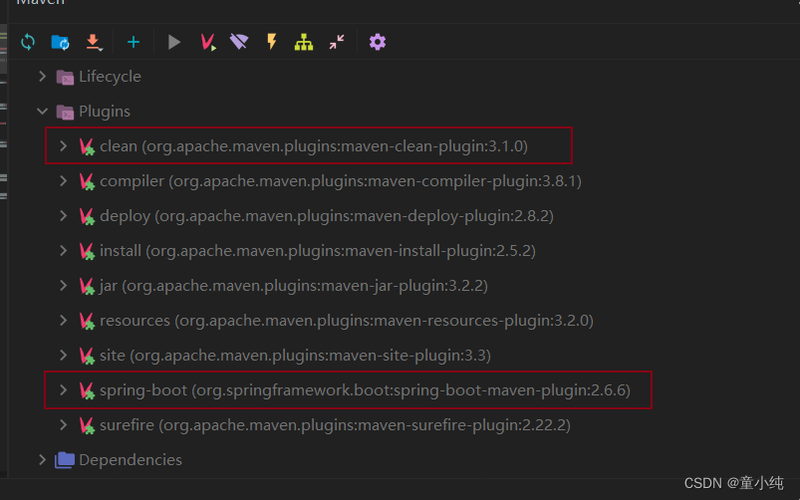Click Generate Sources and Update Folders icon
Viewport: 800px width, 500px height.
(61, 42)
